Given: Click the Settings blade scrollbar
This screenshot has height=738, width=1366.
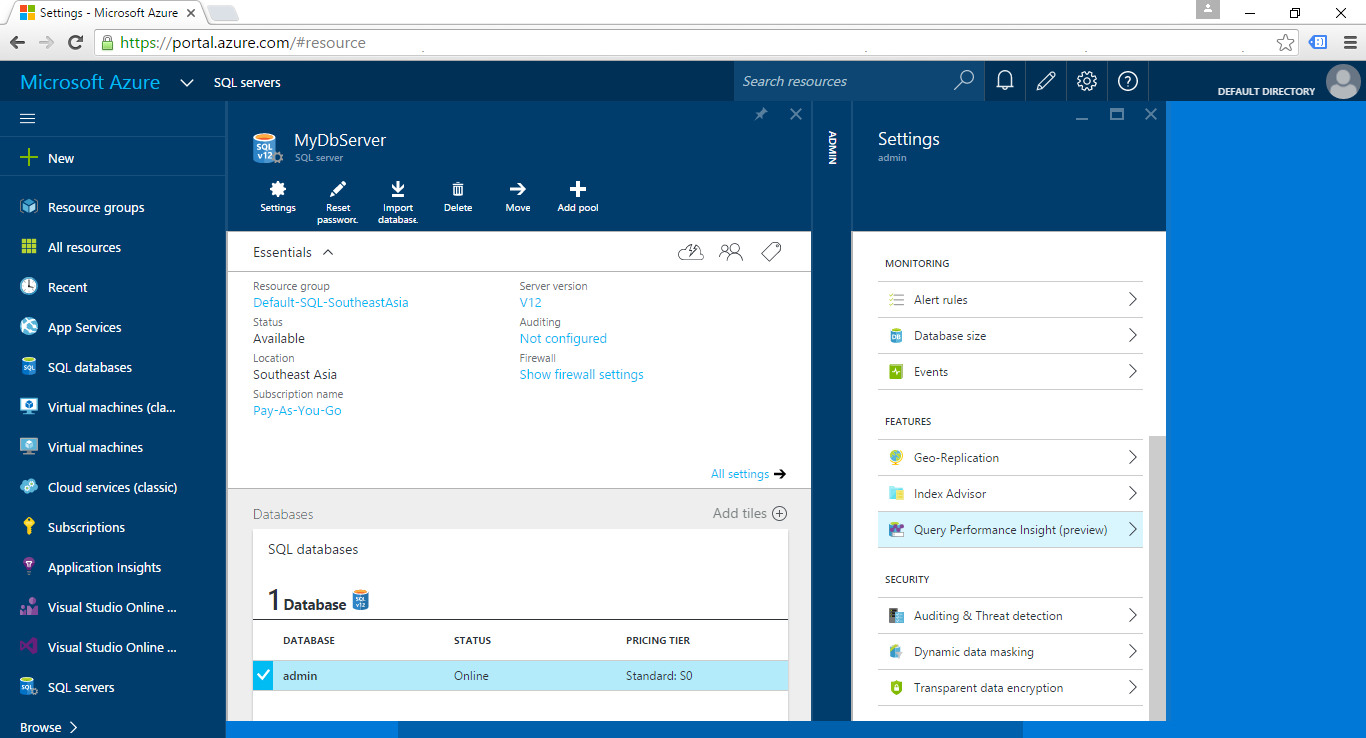Looking at the screenshot, I should [1157, 577].
